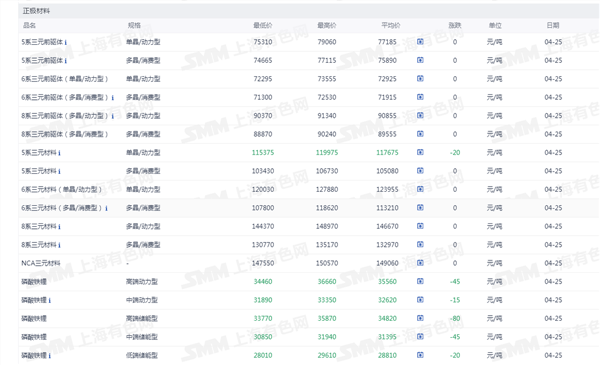Open chart icon beside average price 77185
This screenshot has height=365, width=600.
pyautogui.click(x=420, y=41)
